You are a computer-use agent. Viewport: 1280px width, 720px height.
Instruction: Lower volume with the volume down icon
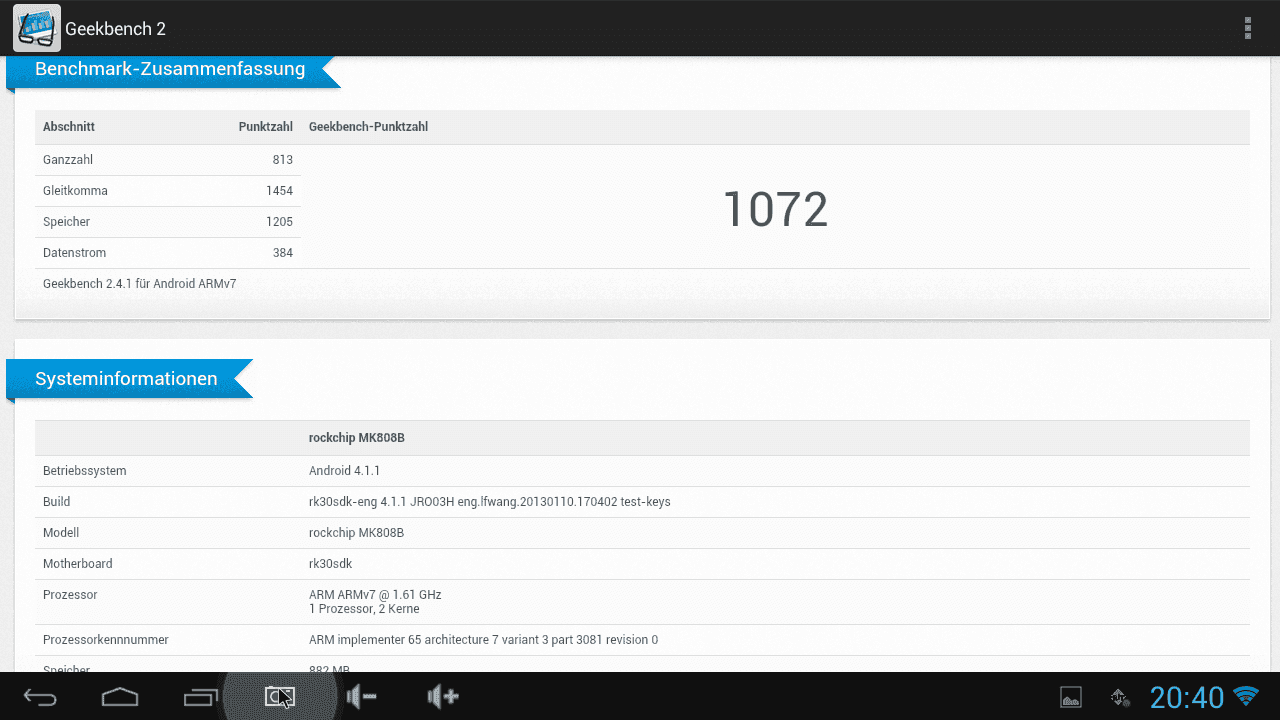coord(361,696)
